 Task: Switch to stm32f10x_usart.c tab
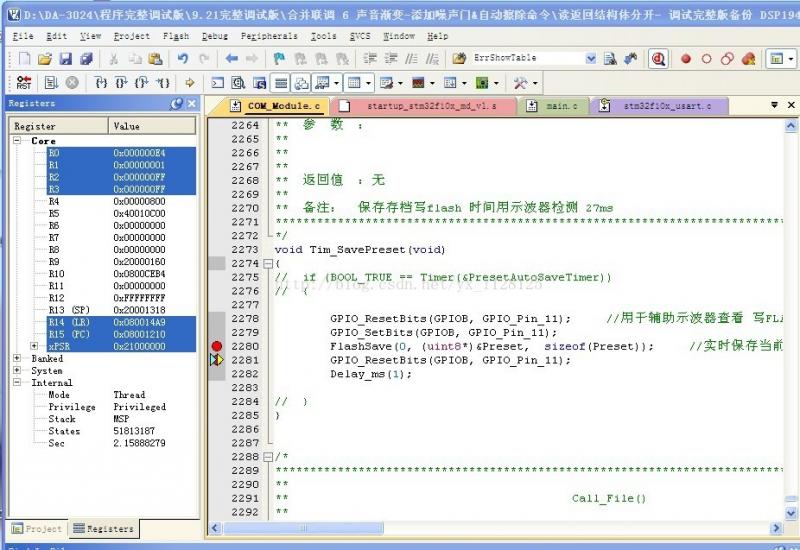(x=659, y=106)
